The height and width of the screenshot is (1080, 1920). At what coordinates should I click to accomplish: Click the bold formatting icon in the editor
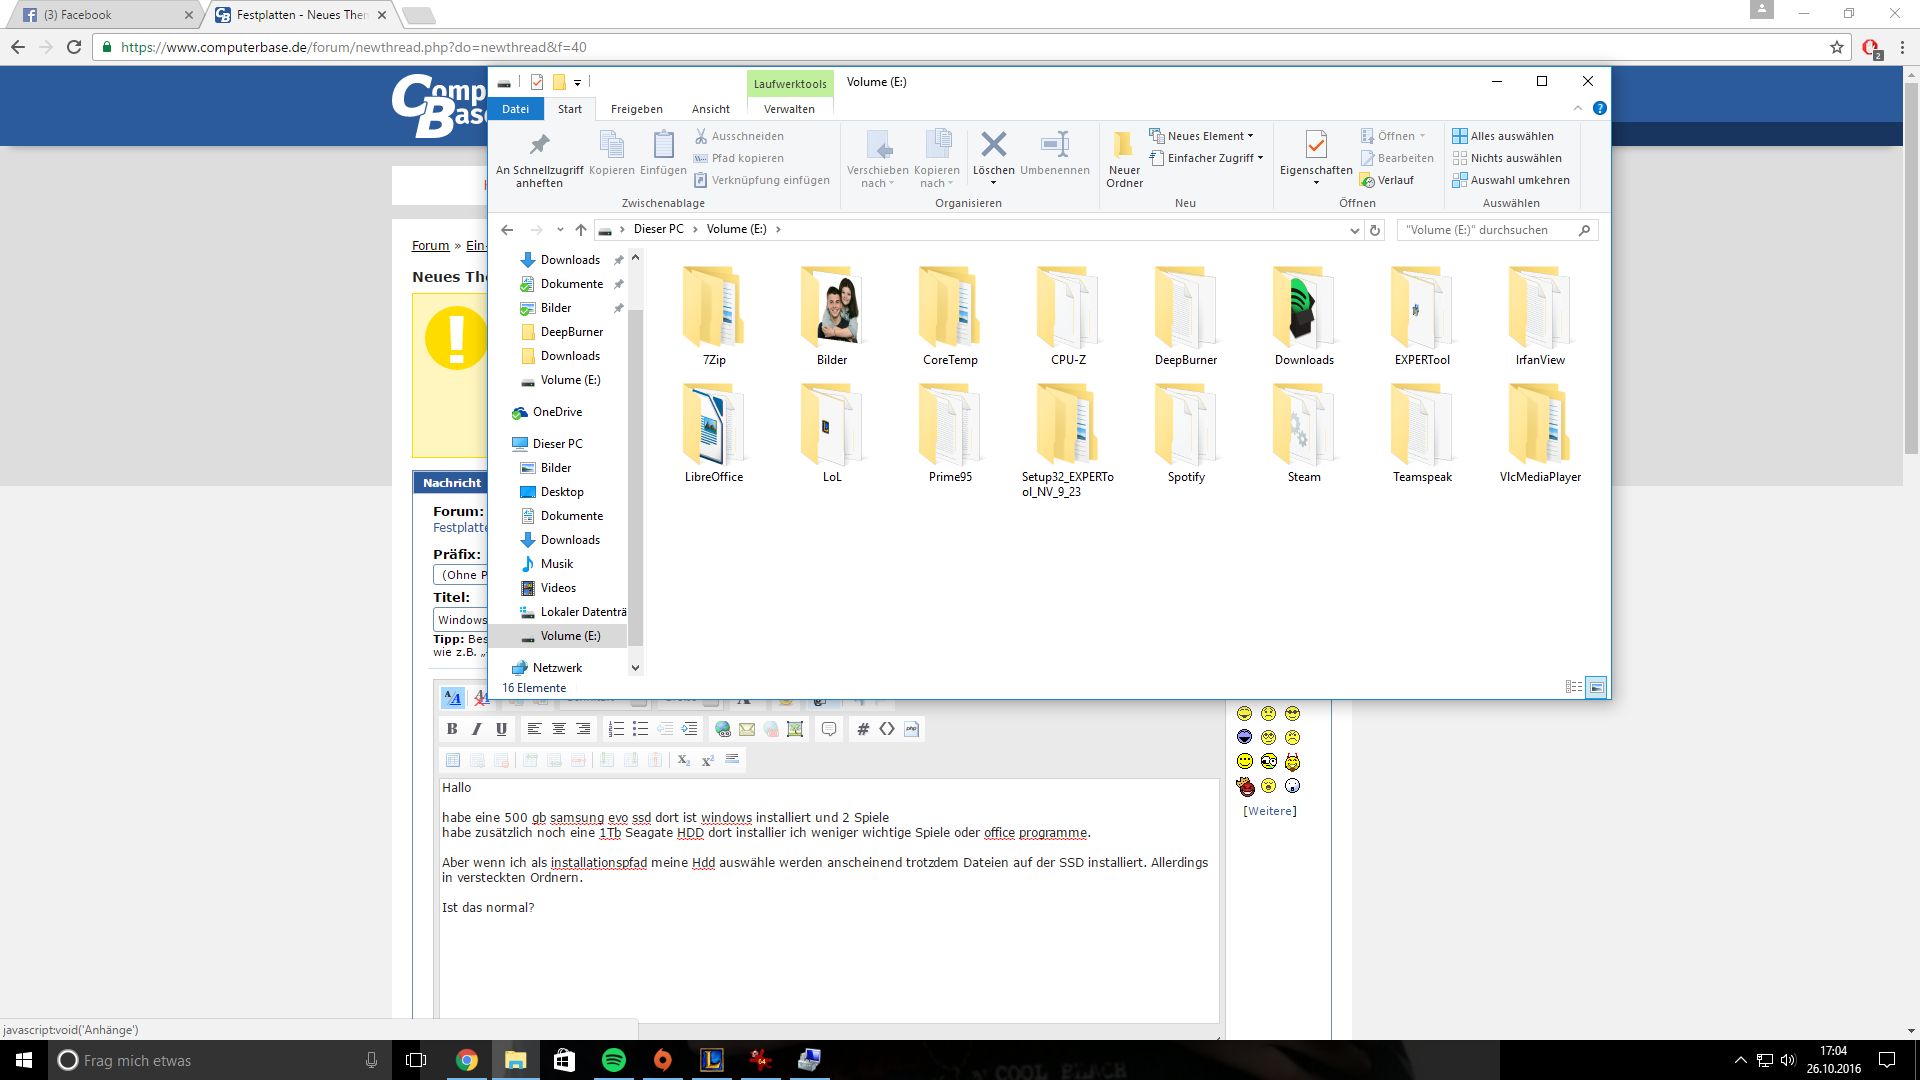[x=452, y=729]
